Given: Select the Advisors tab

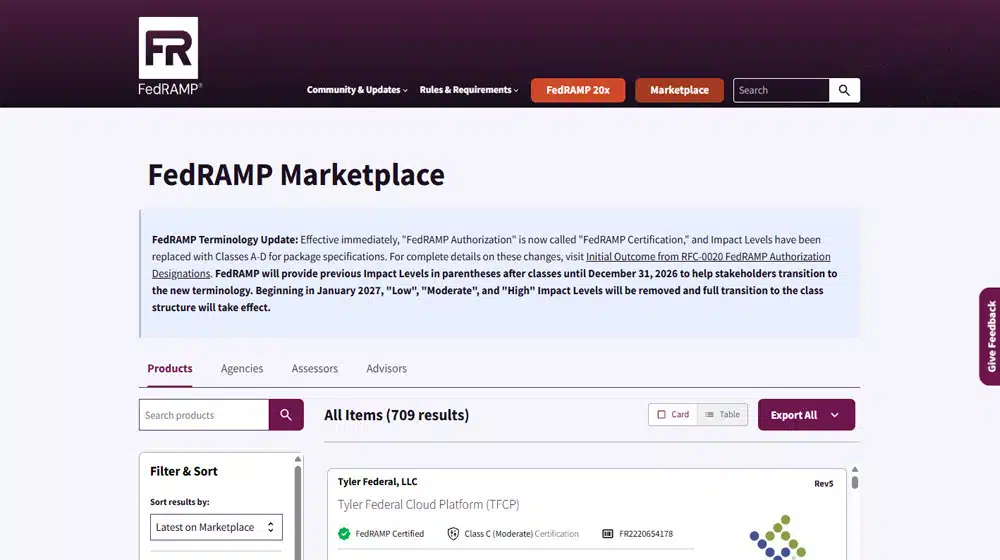Looking at the screenshot, I should pos(386,369).
